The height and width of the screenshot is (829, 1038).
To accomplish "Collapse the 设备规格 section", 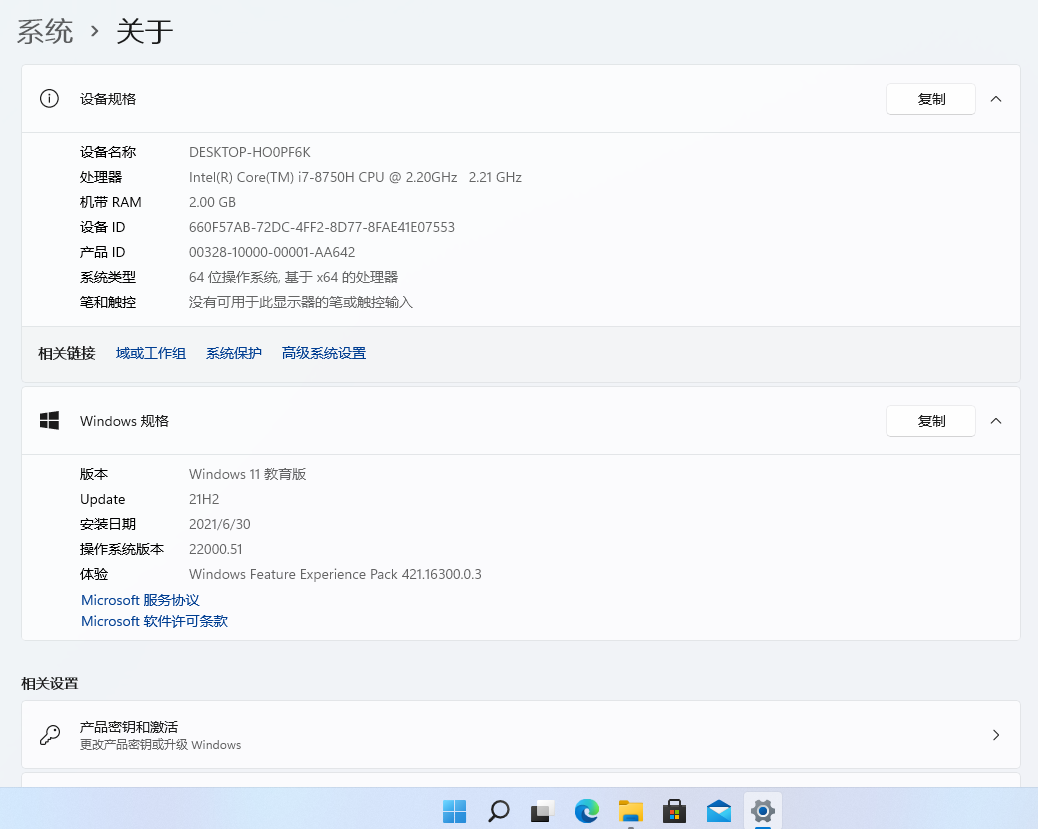I will 996,99.
